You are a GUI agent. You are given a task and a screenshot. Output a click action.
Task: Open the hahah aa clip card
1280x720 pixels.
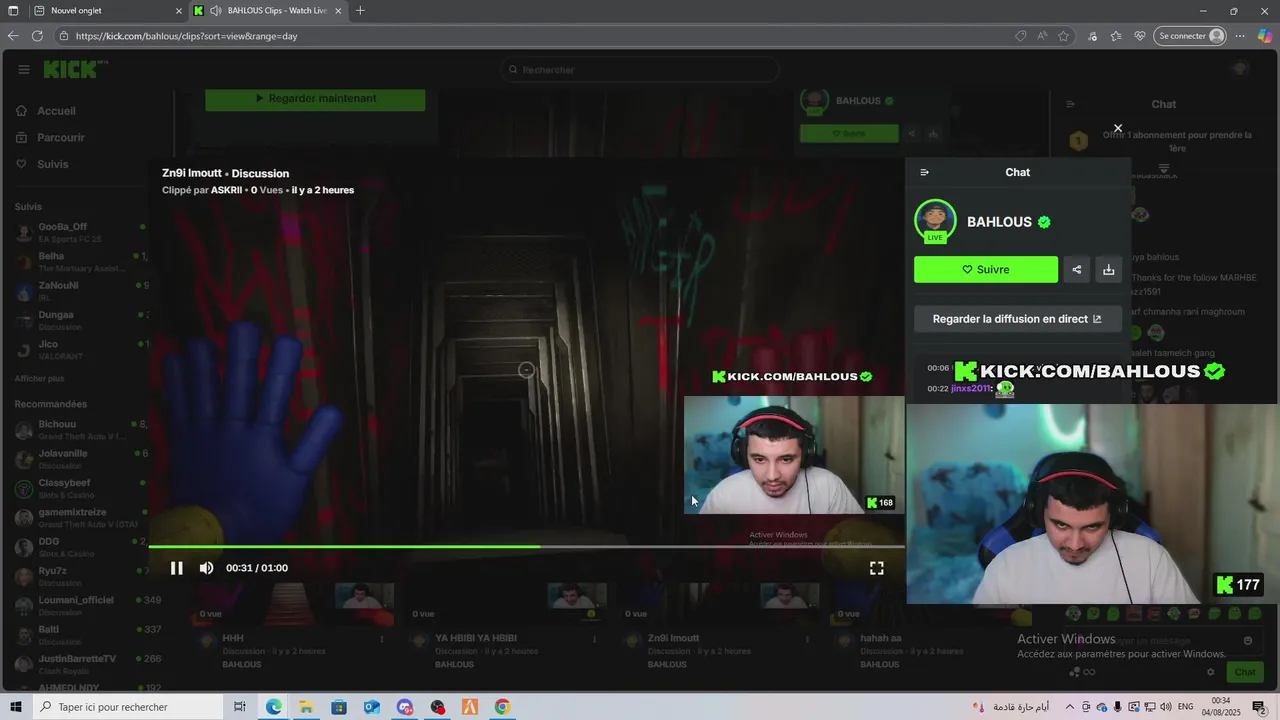880,638
